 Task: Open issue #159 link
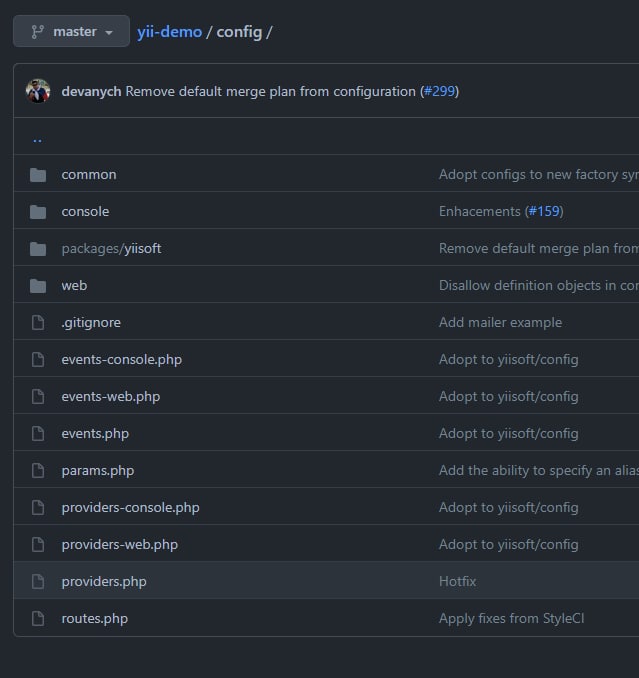coord(544,211)
